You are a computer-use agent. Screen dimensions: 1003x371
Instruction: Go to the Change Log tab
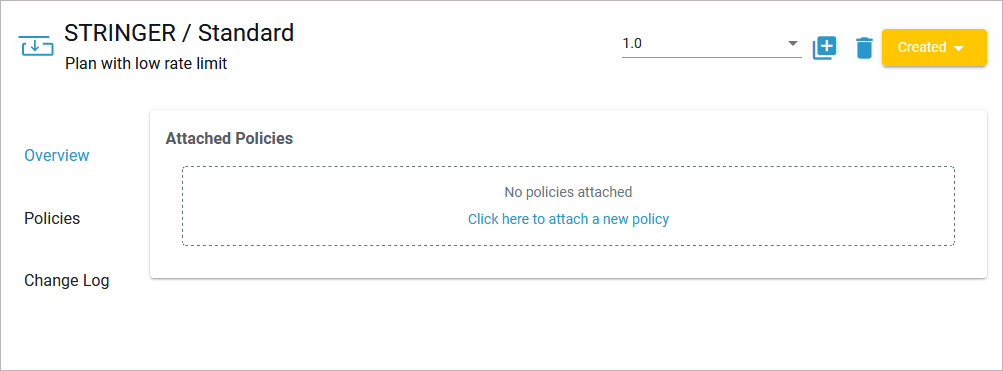tap(67, 281)
